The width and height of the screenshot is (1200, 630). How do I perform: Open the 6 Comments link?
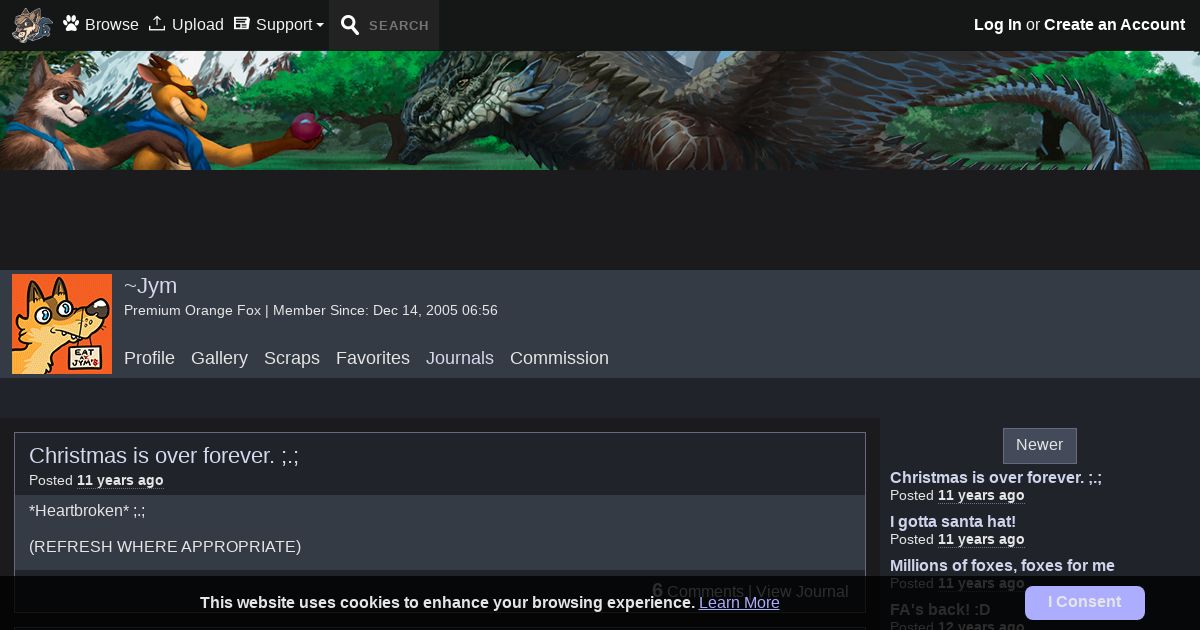coord(698,591)
